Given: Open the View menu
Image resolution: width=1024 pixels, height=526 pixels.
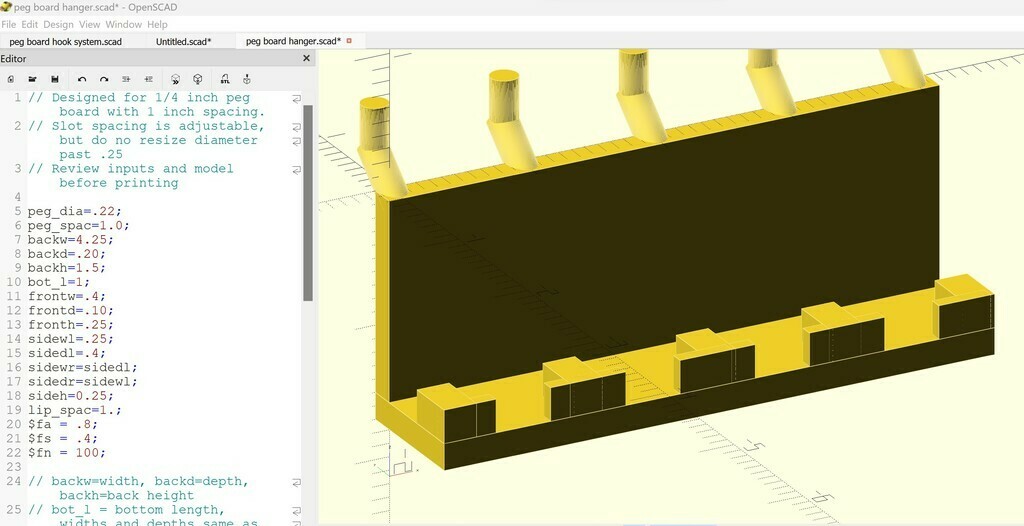Looking at the screenshot, I should (89, 24).
